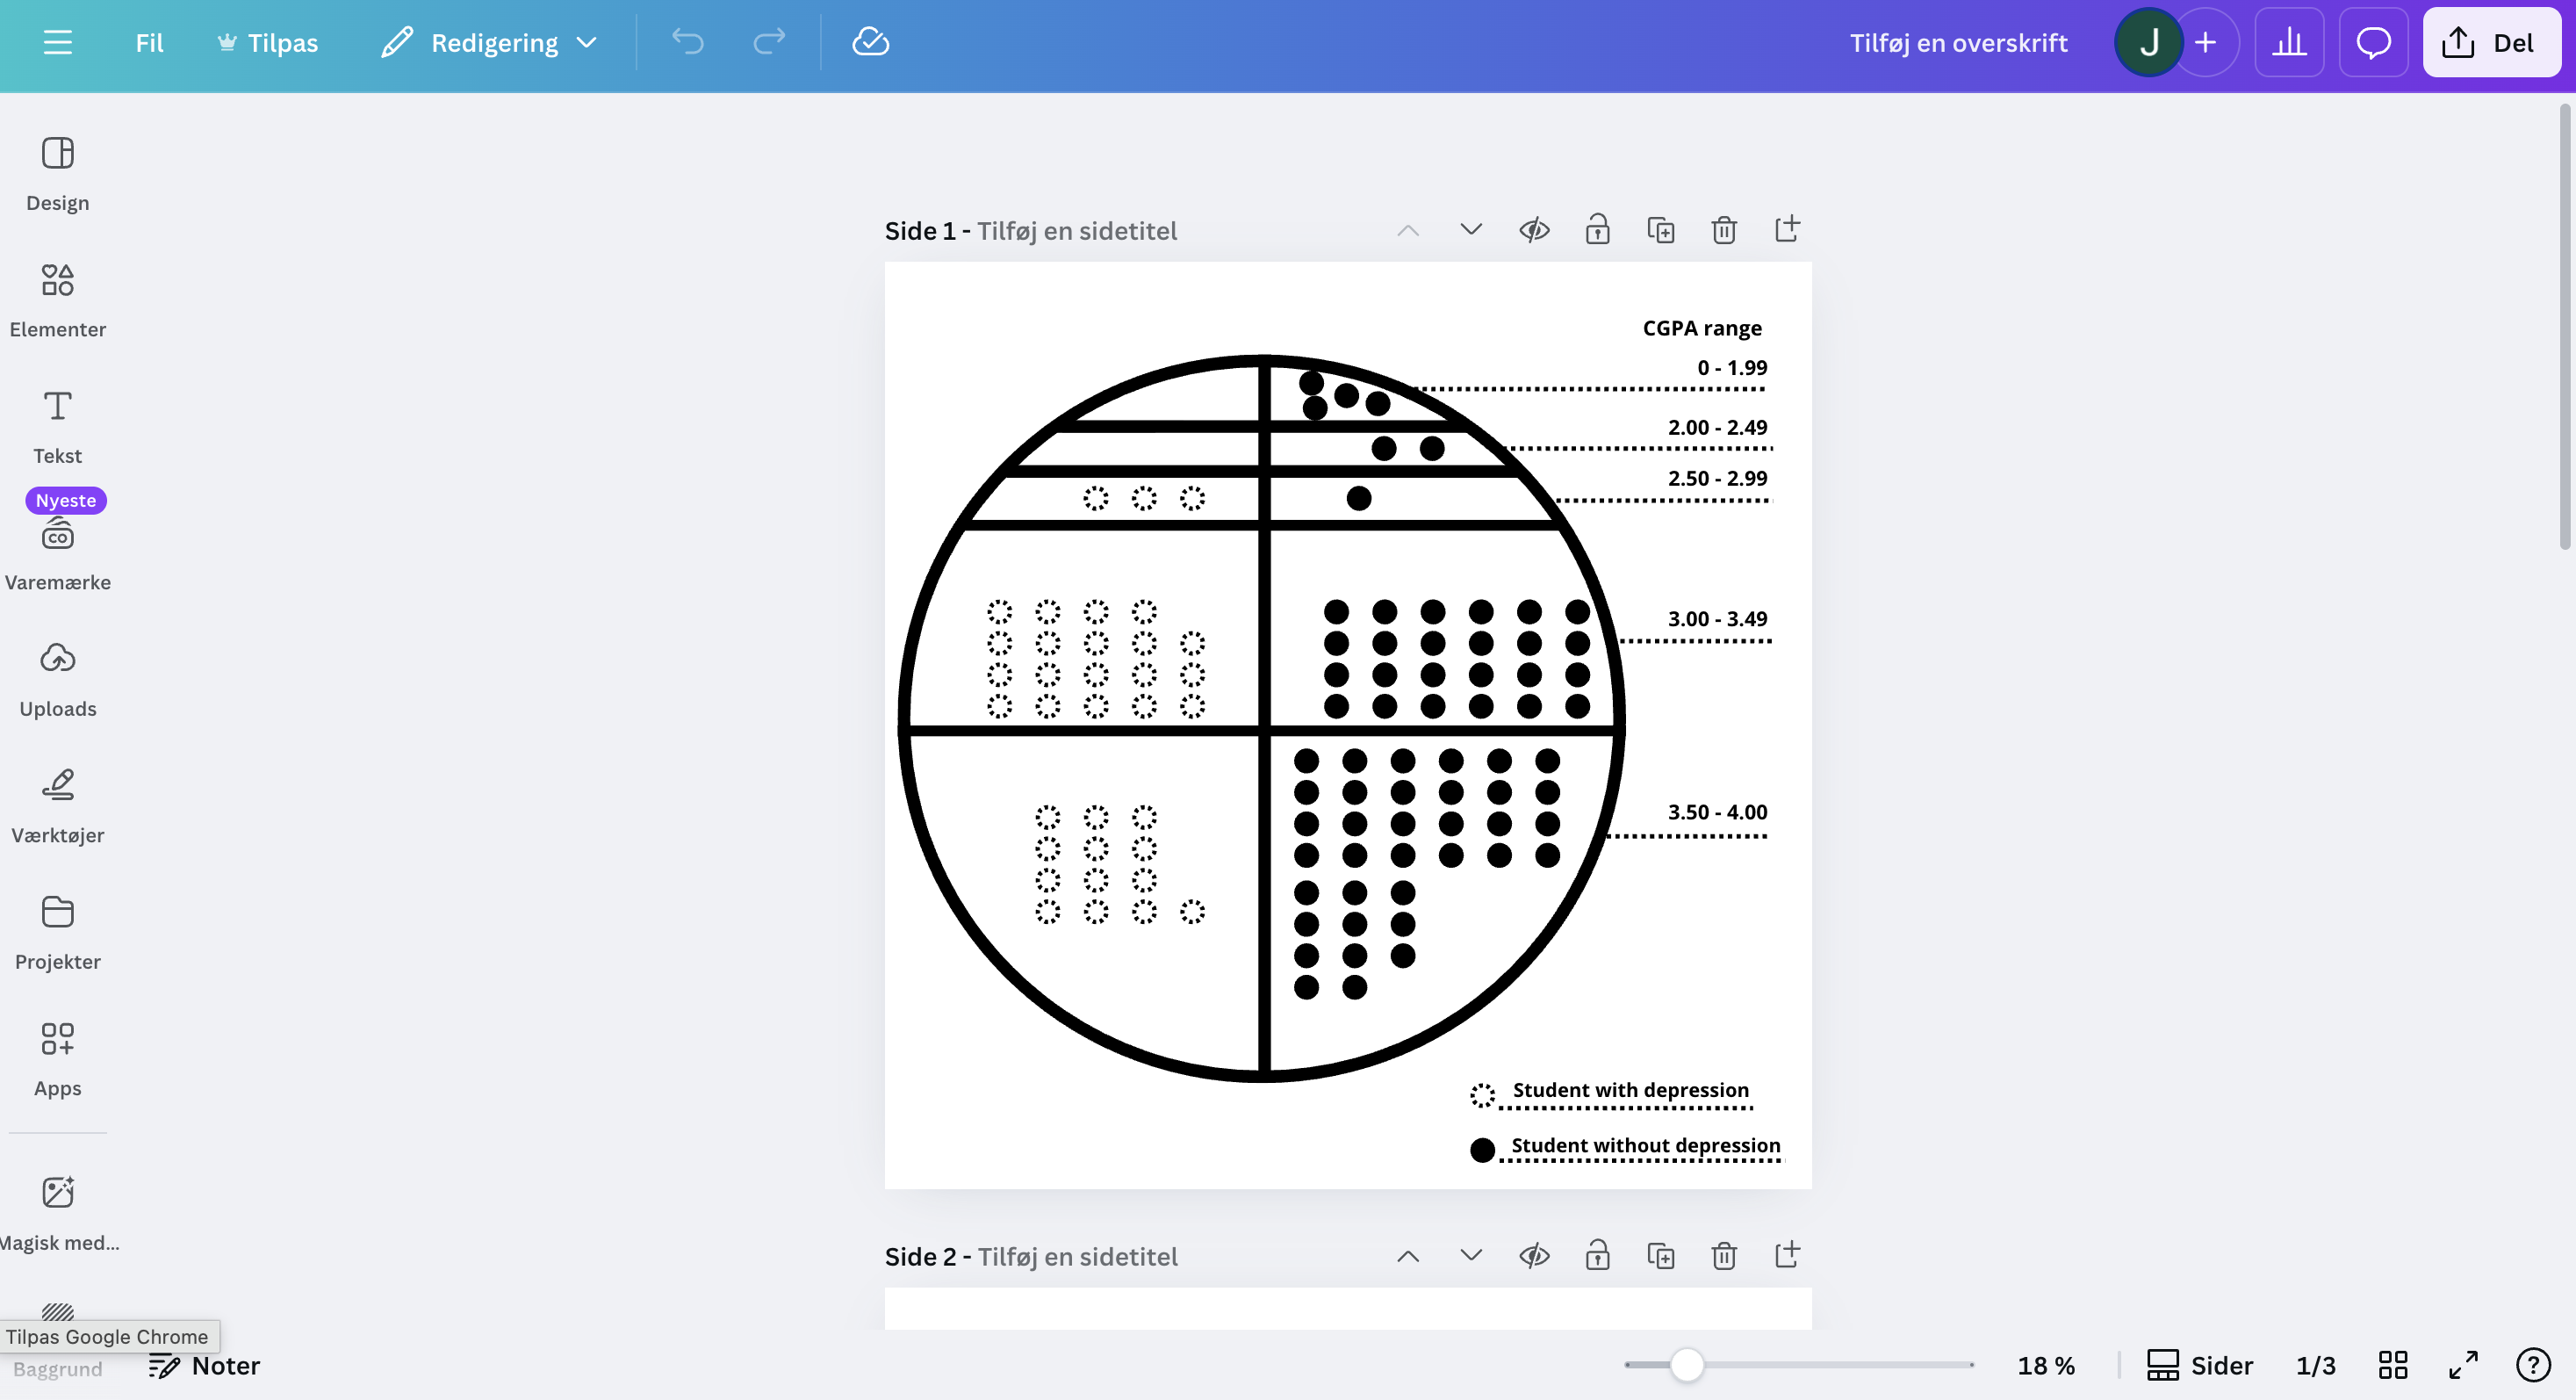This screenshot has width=2576, height=1400.
Task: Adjust the zoom slider
Action: click(1687, 1364)
